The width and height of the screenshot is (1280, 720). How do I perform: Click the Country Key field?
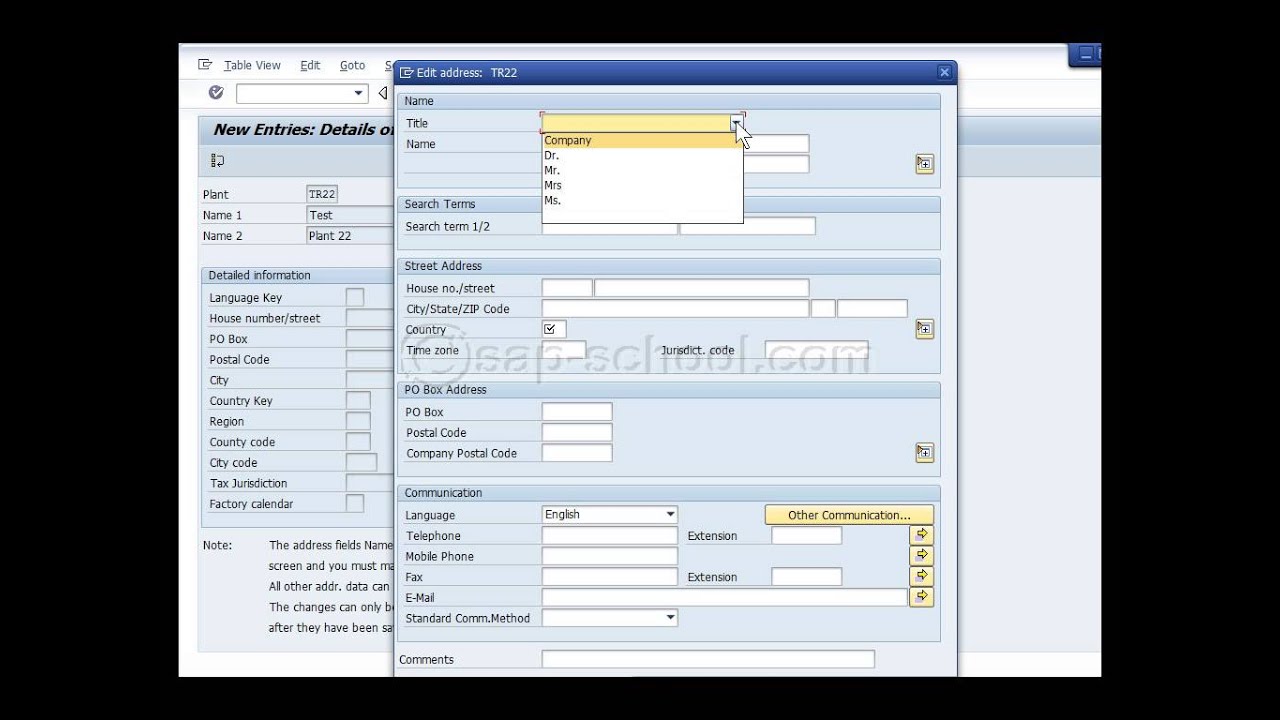pos(358,400)
